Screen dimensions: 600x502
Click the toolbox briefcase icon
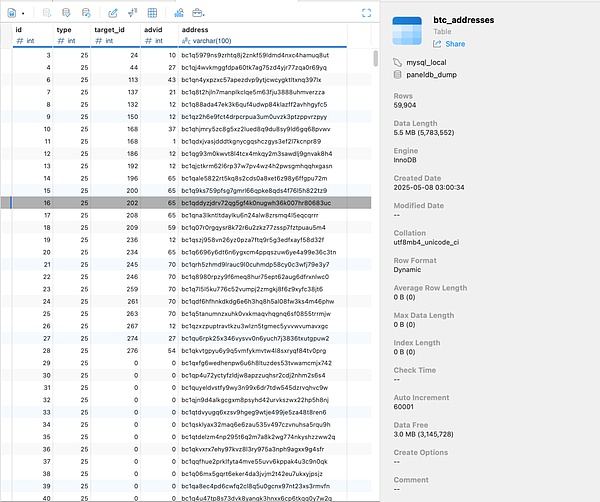click(197, 12)
